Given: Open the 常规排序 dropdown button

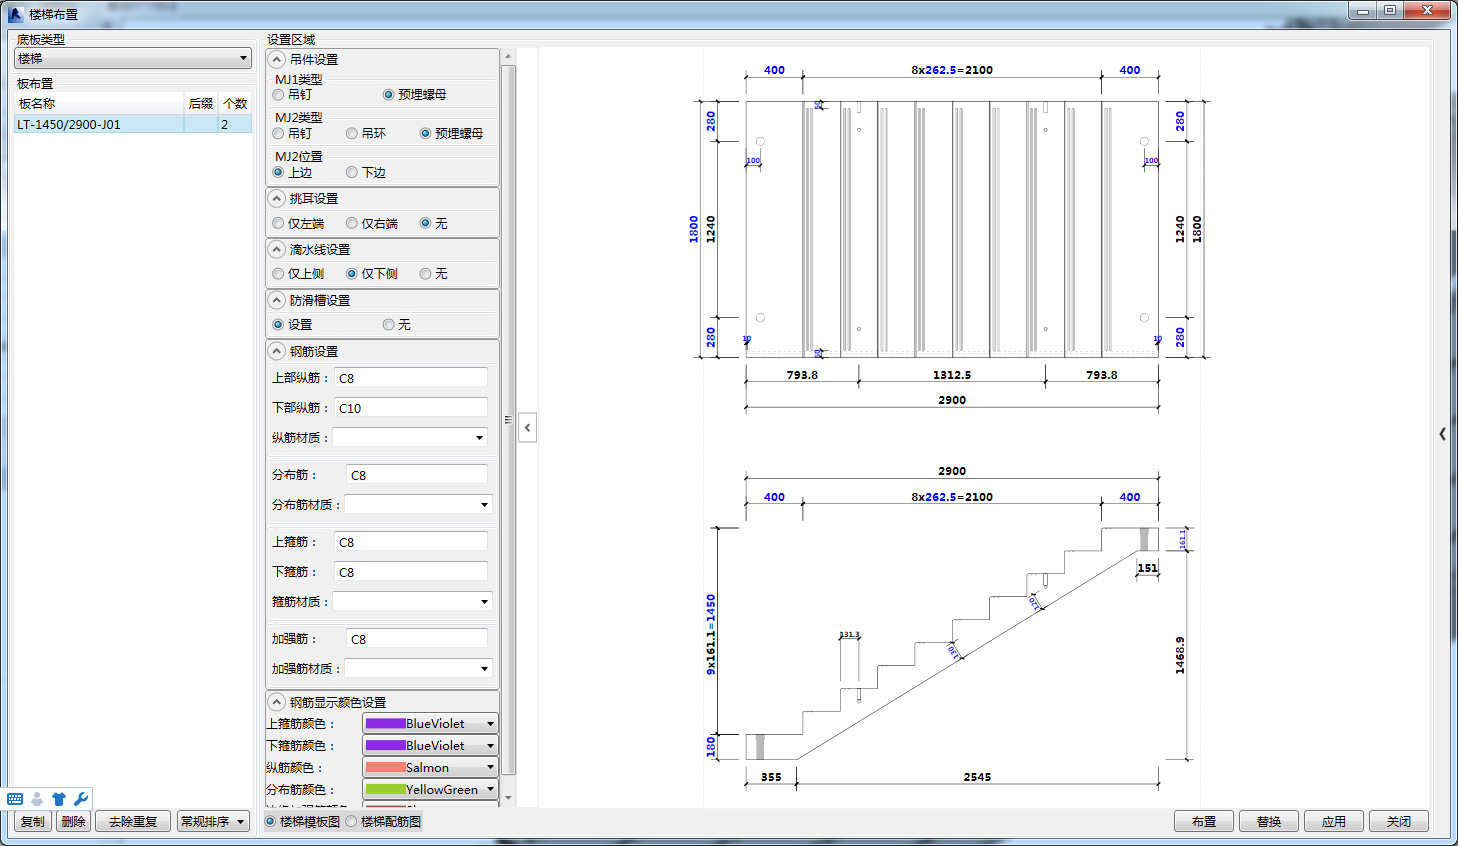Looking at the screenshot, I should 213,822.
